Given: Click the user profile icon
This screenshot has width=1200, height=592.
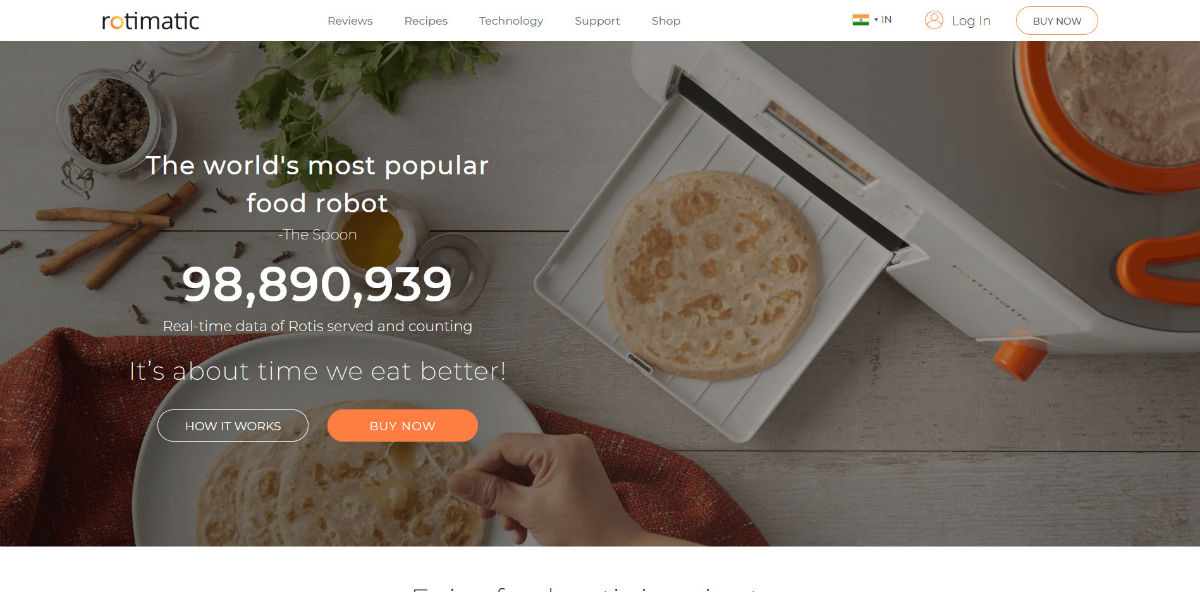Looking at the screenshot, I should [934, 20].
